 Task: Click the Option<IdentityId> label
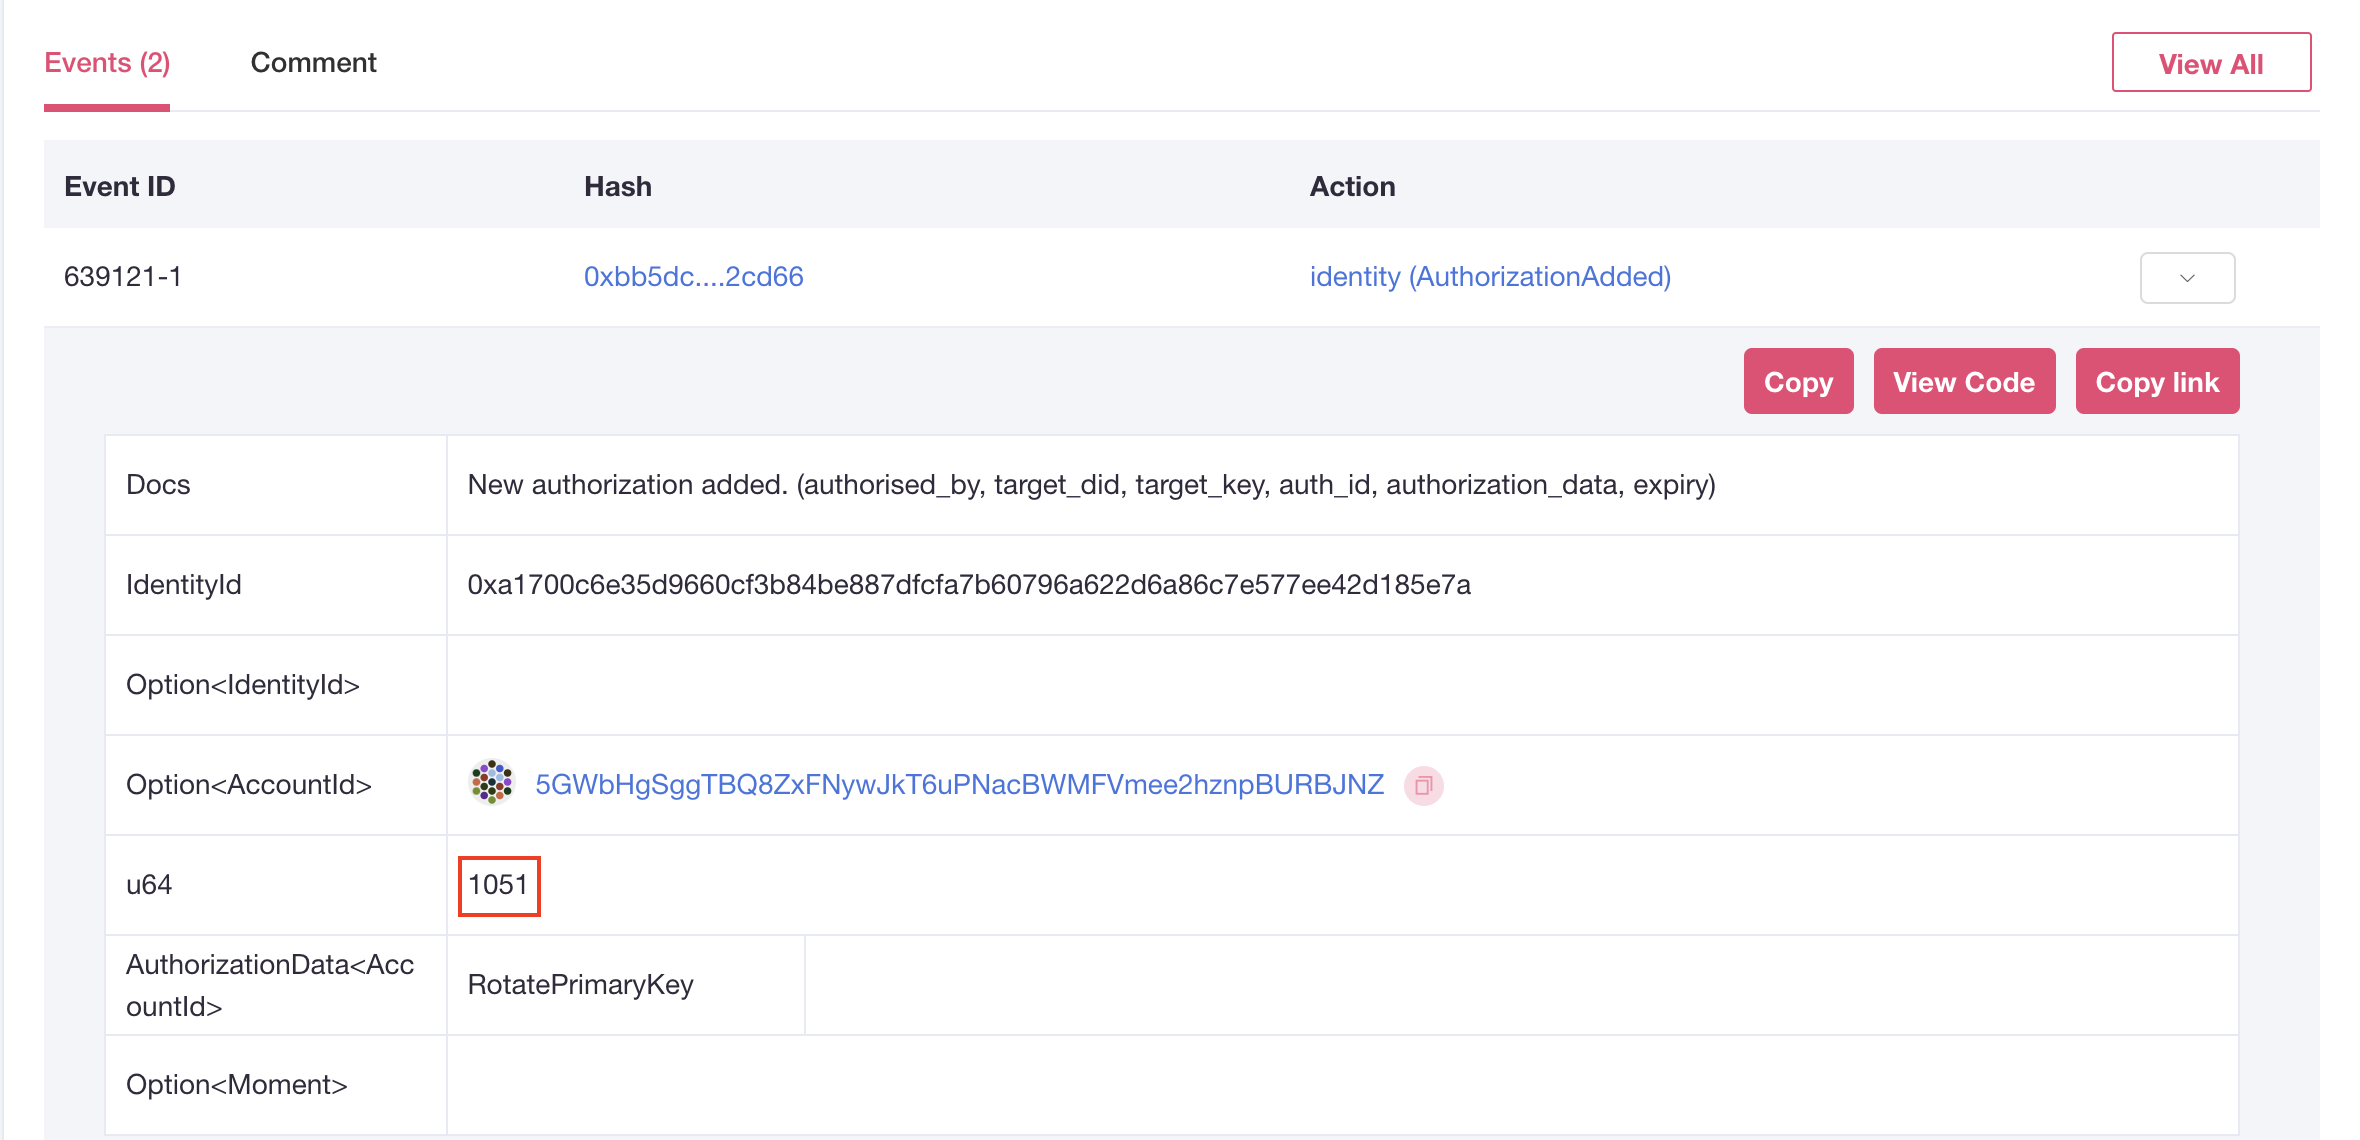(243, 685)
